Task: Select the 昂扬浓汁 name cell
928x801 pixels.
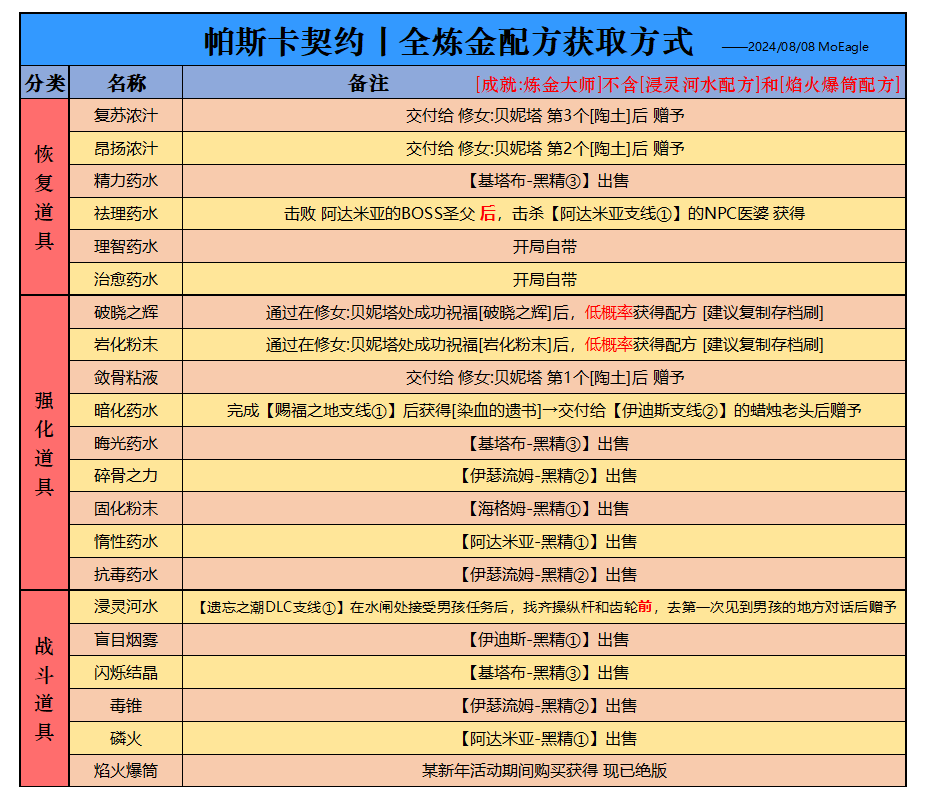Action: click(x=126, y=148)
